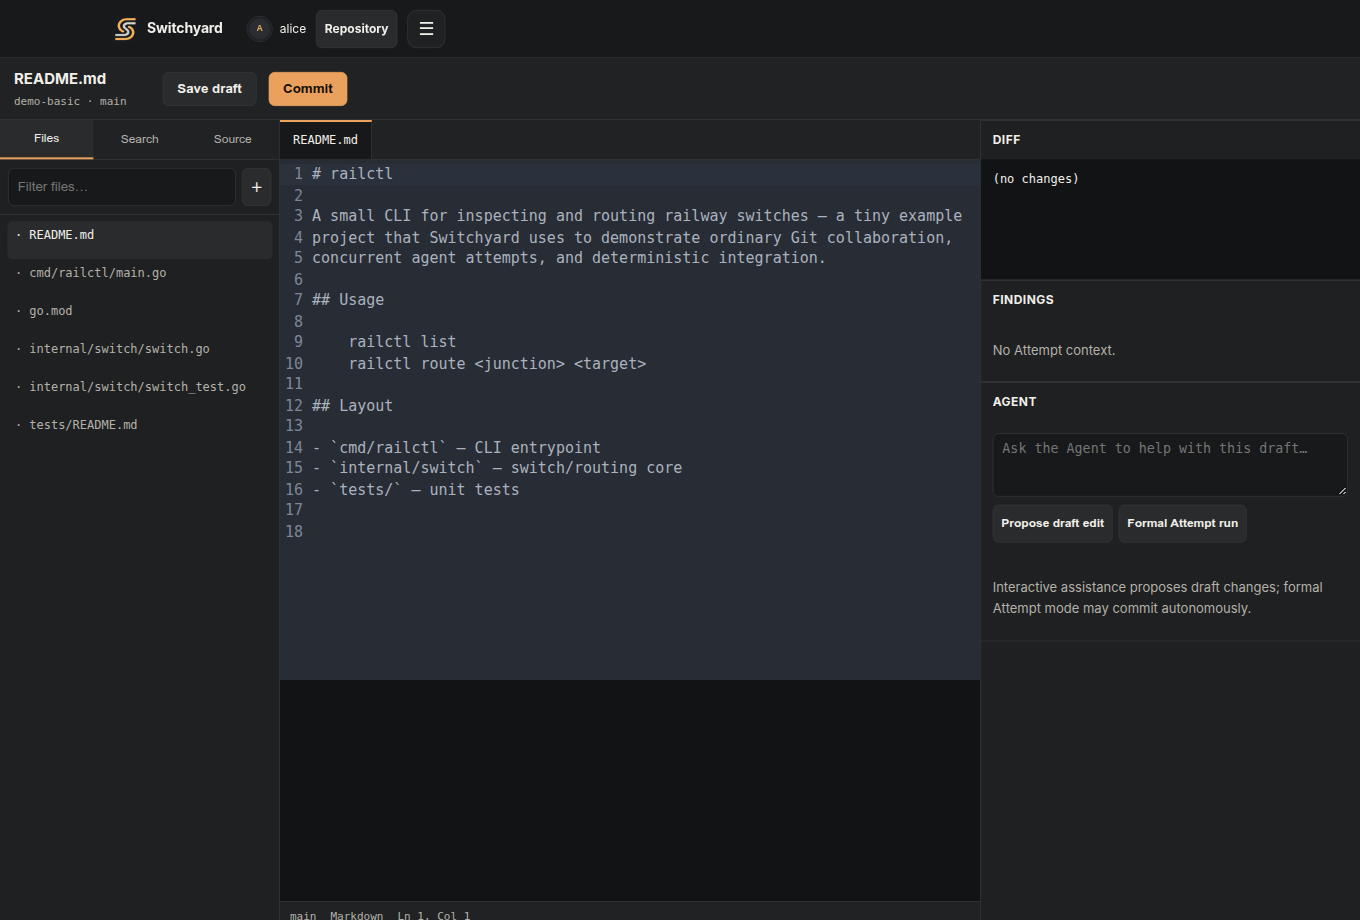Switch to the Search tab
The width and height of the screenshot is (1360, 920).
pos(140,139)
